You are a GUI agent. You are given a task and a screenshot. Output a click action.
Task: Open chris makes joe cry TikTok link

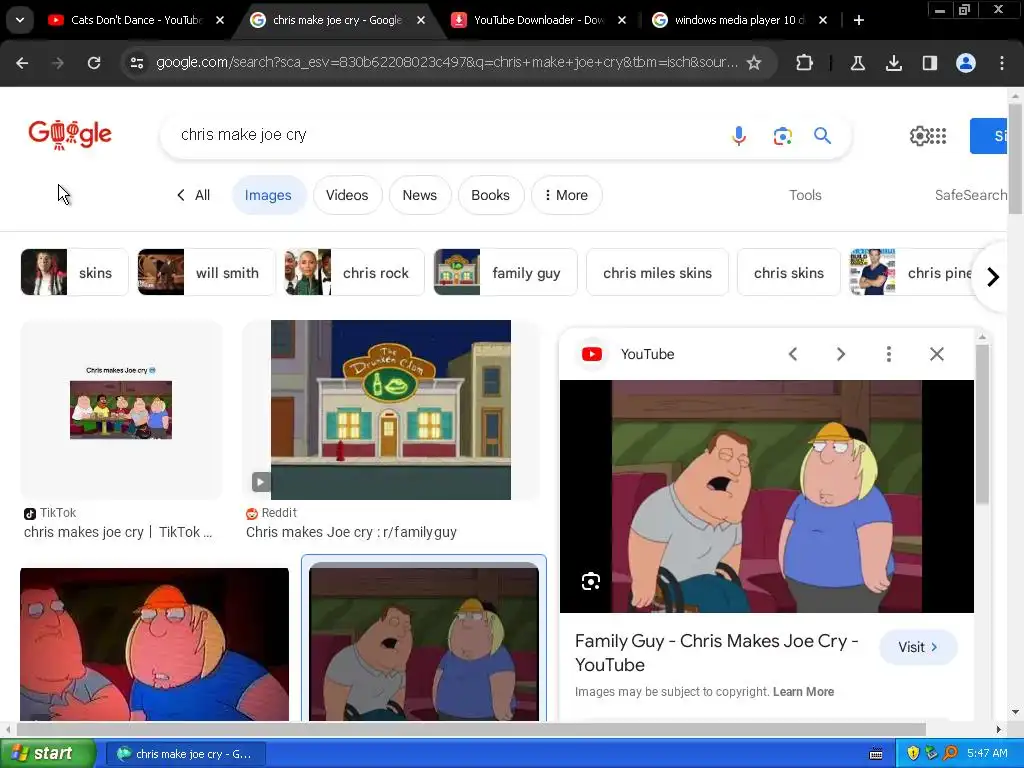click(x=118, y=532)
